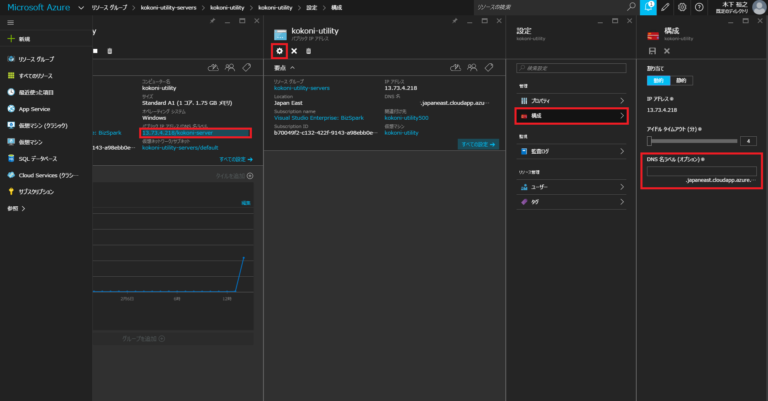Click the kokoni-utility 仮想マシン link

point(402,133)
